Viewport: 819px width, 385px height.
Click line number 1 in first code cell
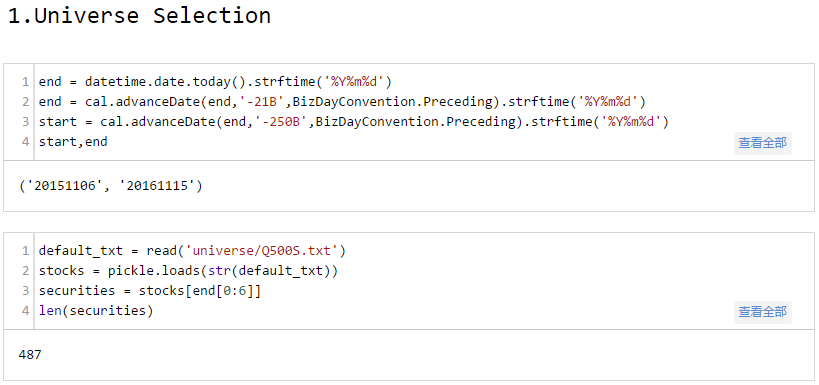pos(26,82)
